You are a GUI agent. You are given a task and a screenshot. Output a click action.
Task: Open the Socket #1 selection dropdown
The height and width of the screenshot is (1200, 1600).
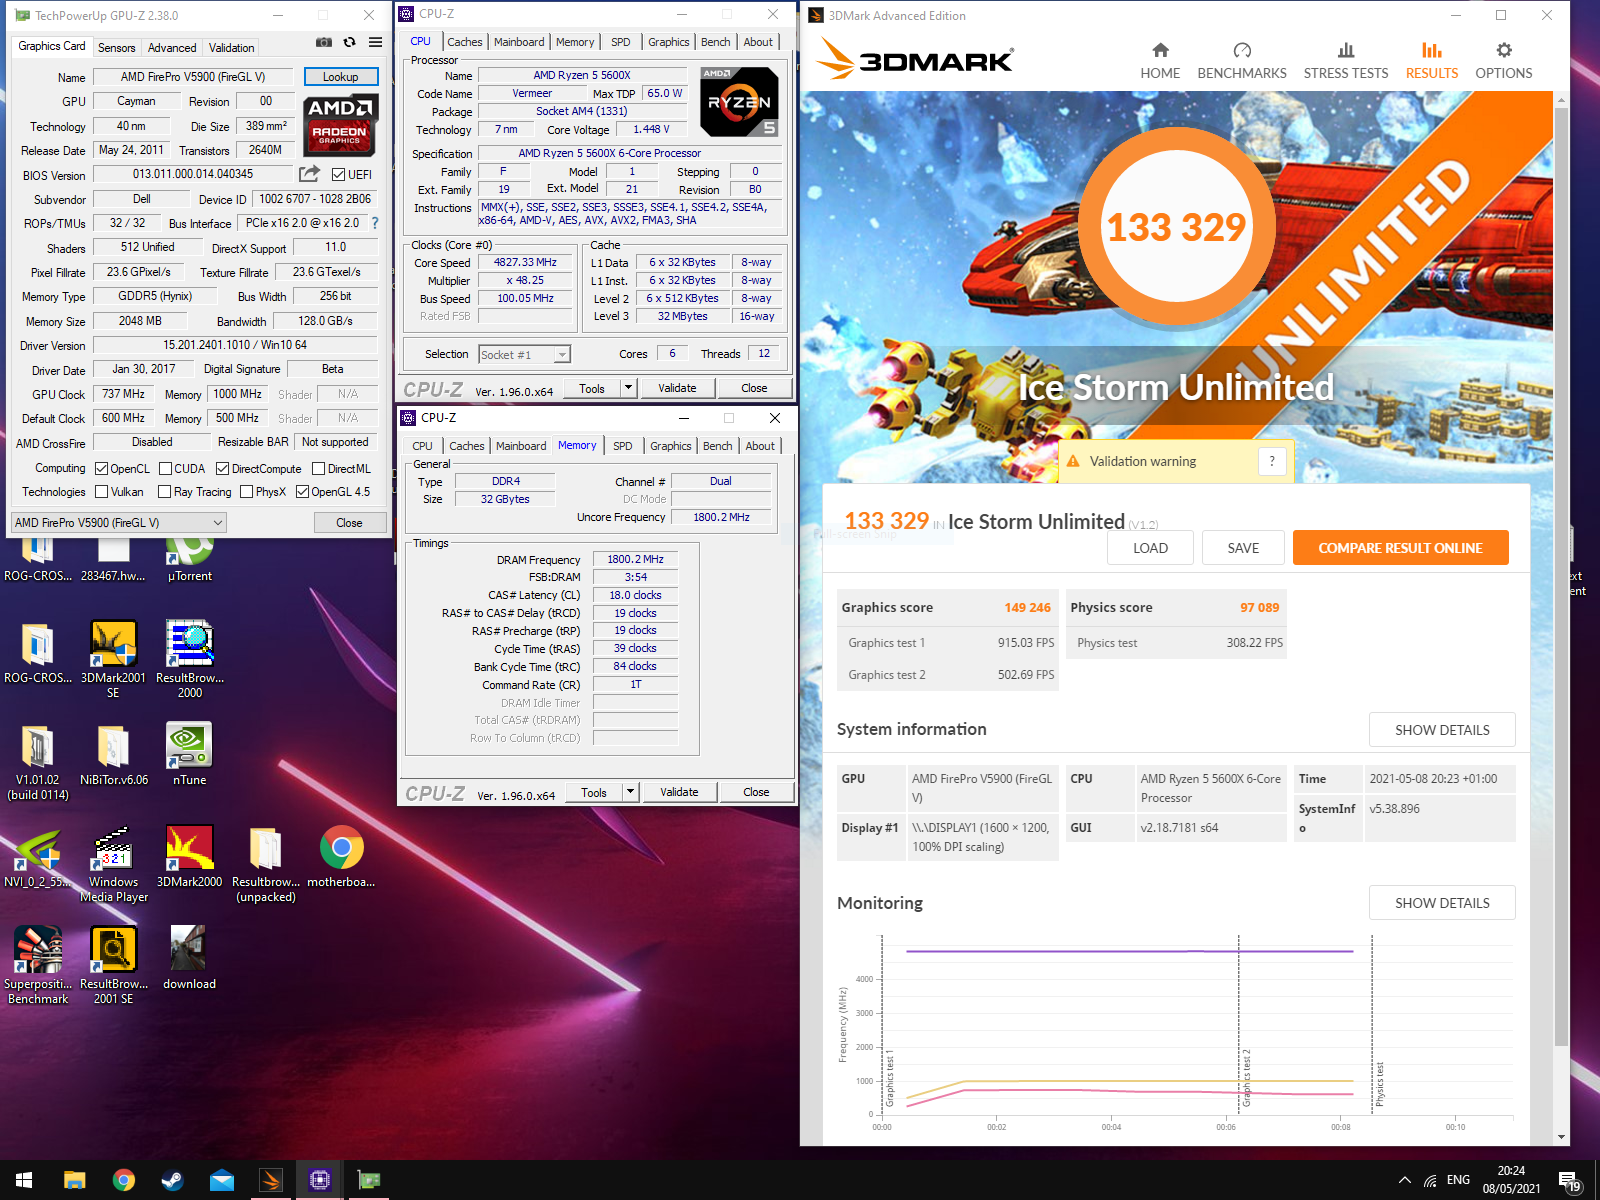[x=524, y=354]
